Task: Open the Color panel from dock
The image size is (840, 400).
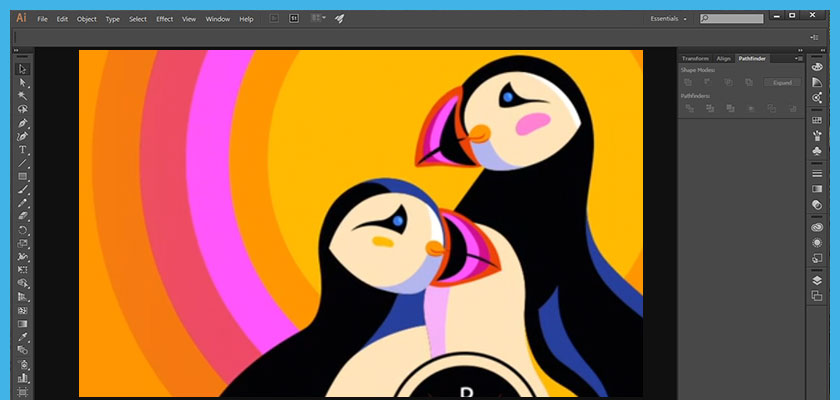Action: (x=816, y=67)
